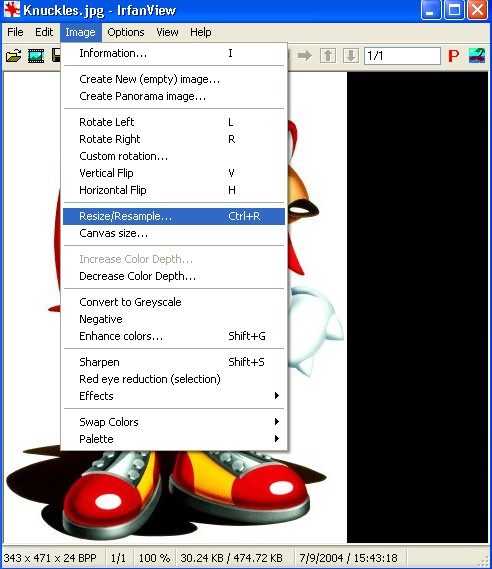
Task: Apply Negative to image
Action: tap(174, 319)
